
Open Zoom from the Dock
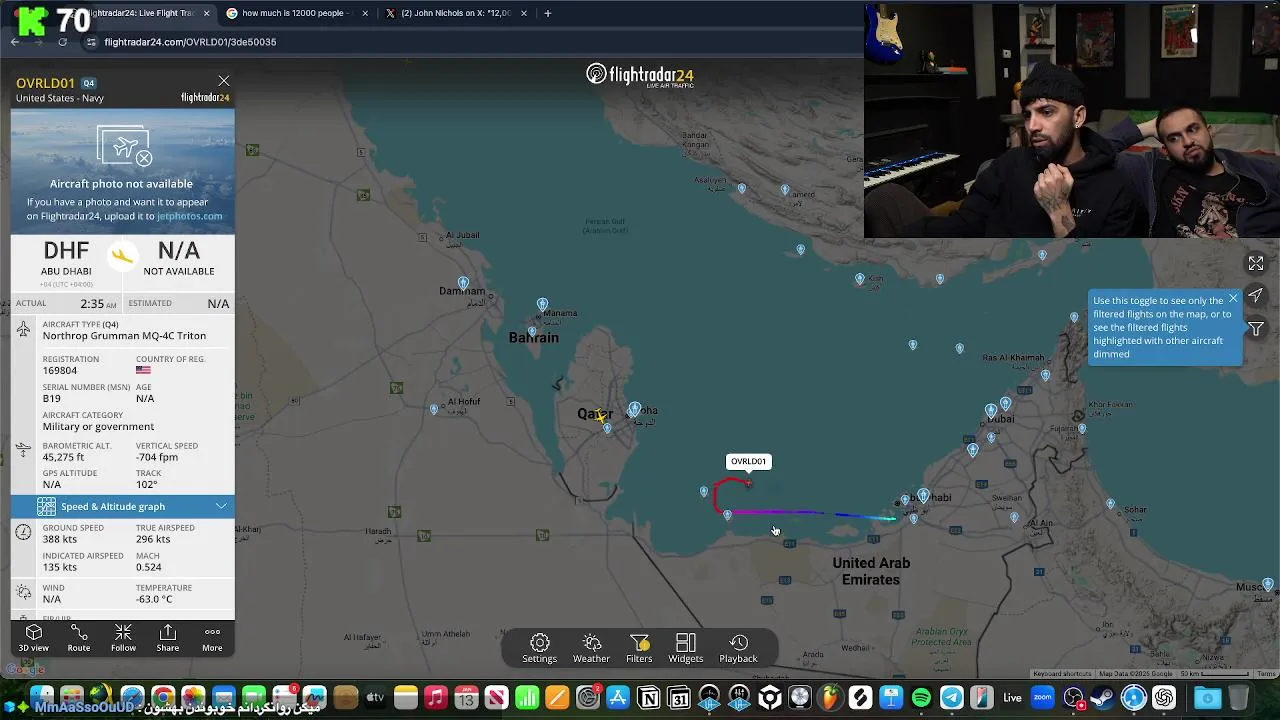click(x=1043, y=698)
